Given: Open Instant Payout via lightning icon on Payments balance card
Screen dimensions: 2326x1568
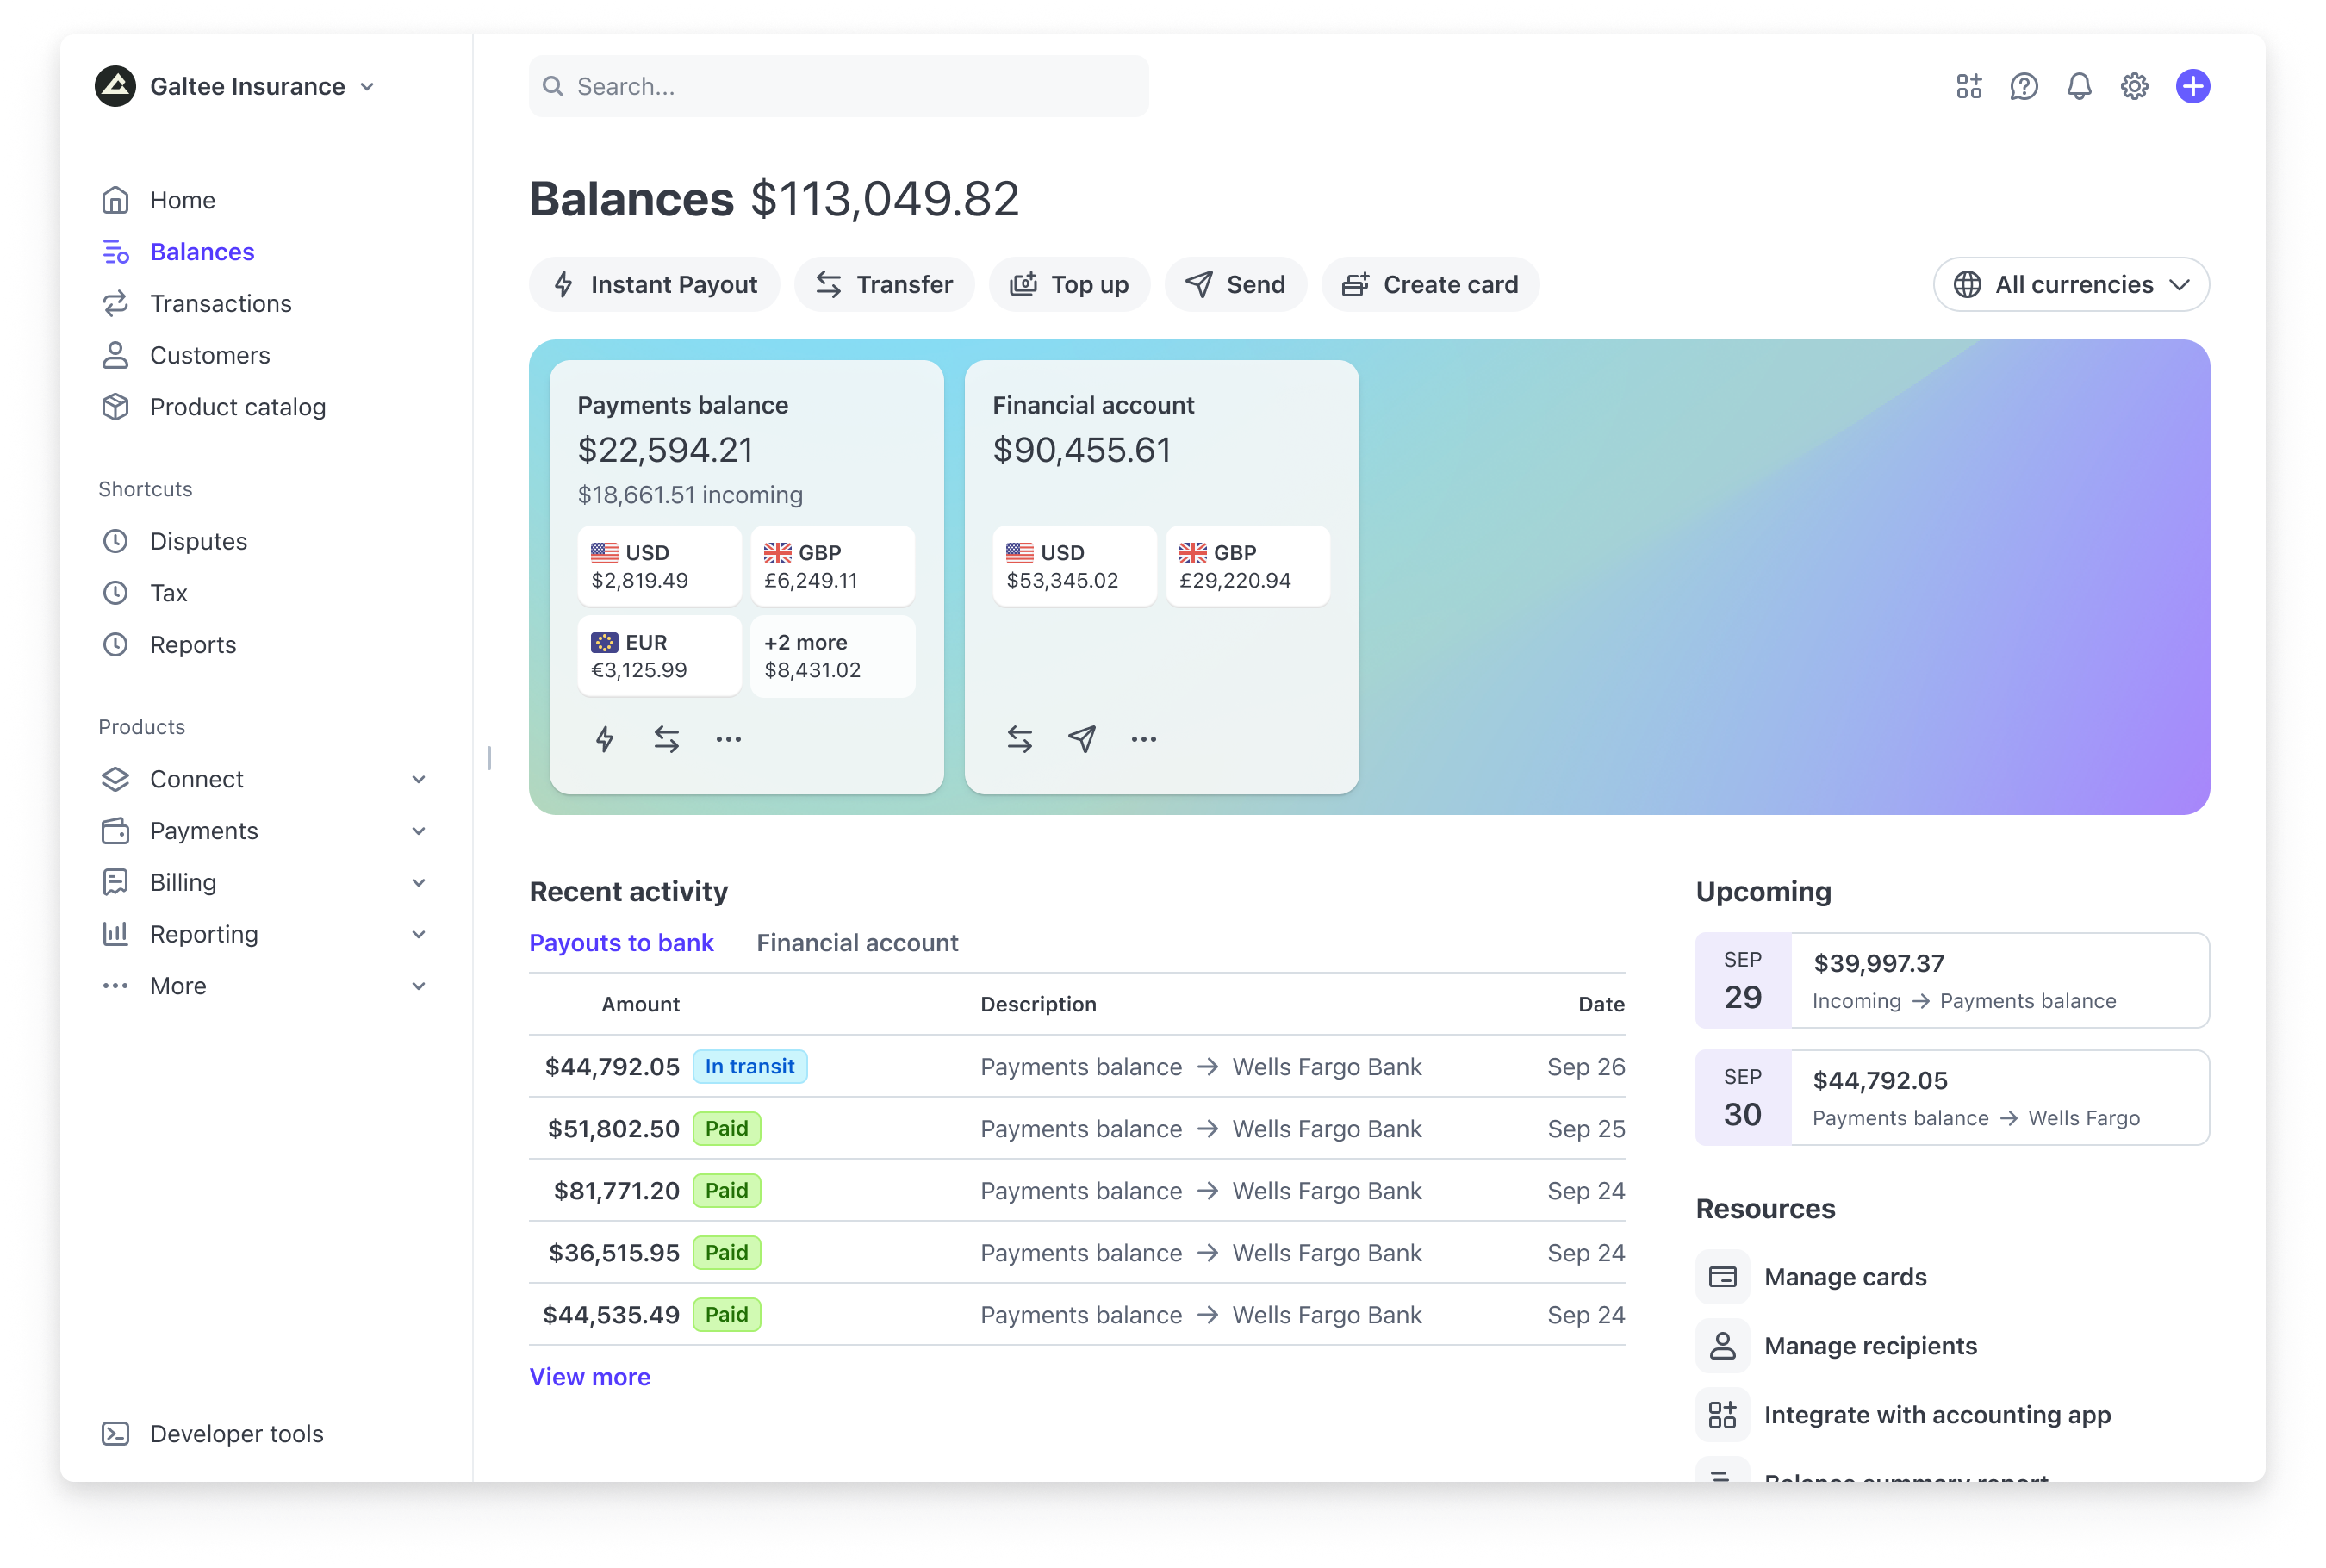Looking at the screenshot, I should (x=605, y=738).
